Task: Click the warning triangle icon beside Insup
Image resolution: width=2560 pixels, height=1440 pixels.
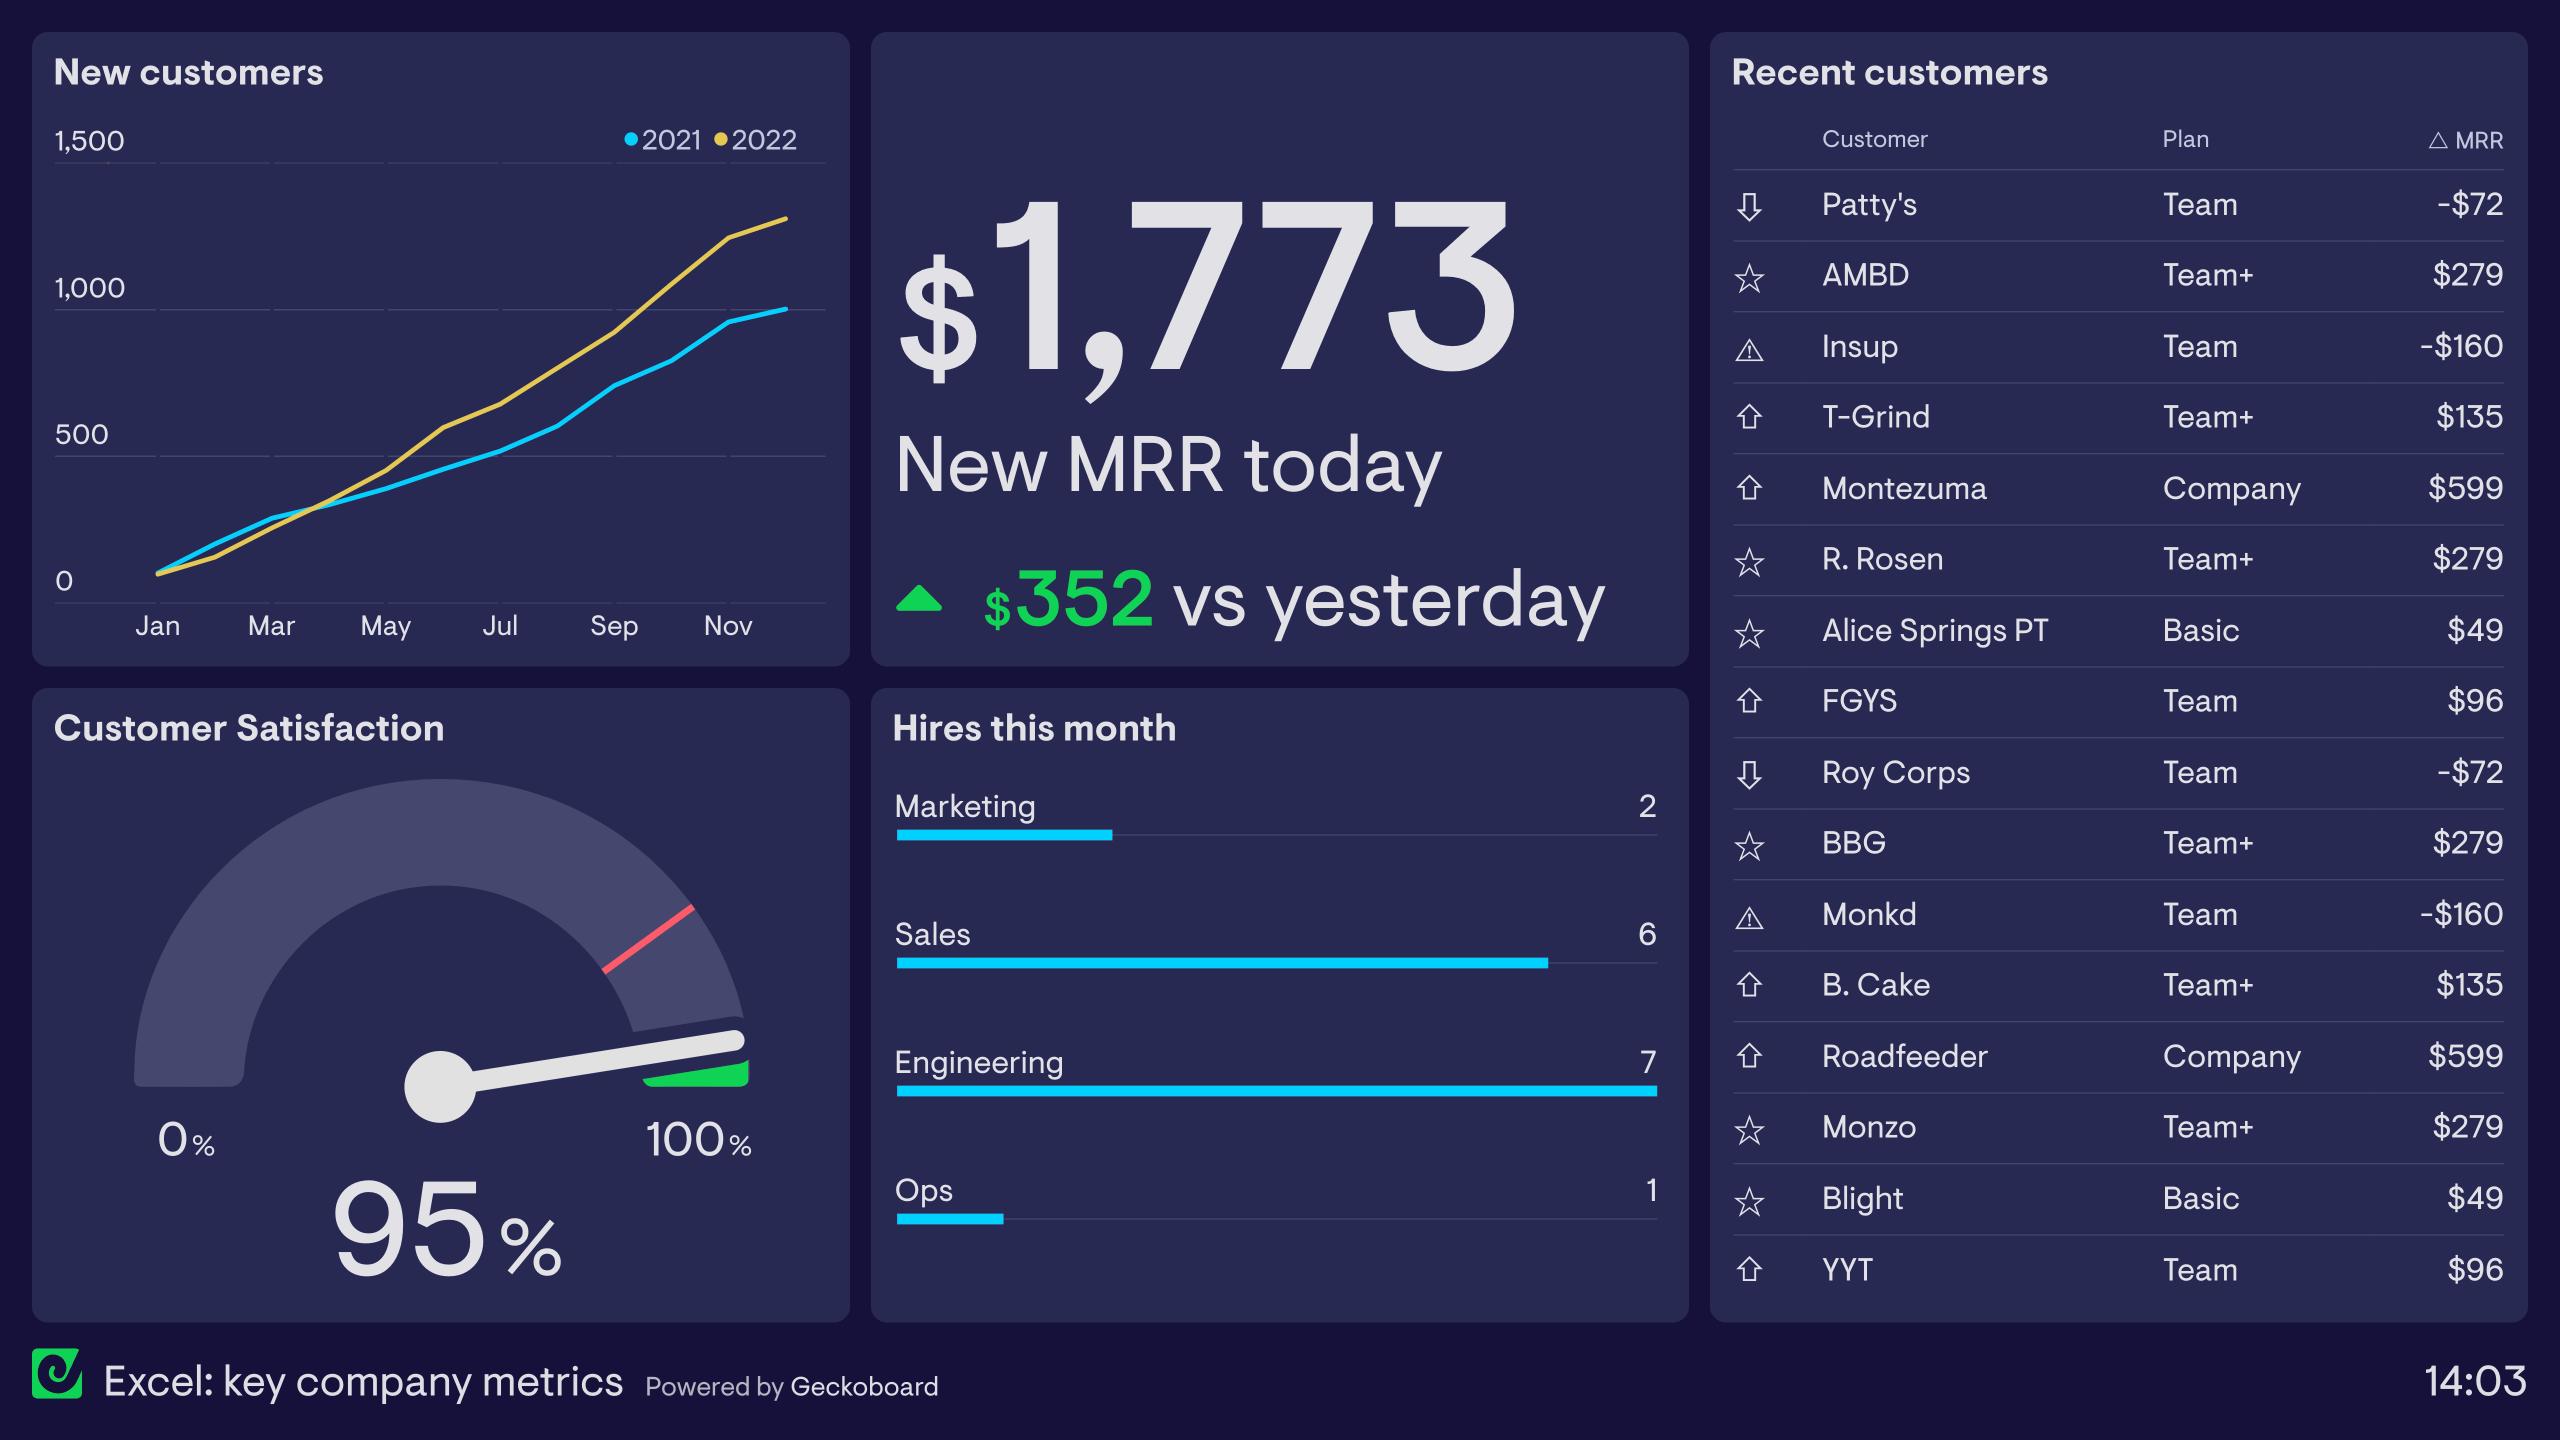Action: pos(1749,349)
